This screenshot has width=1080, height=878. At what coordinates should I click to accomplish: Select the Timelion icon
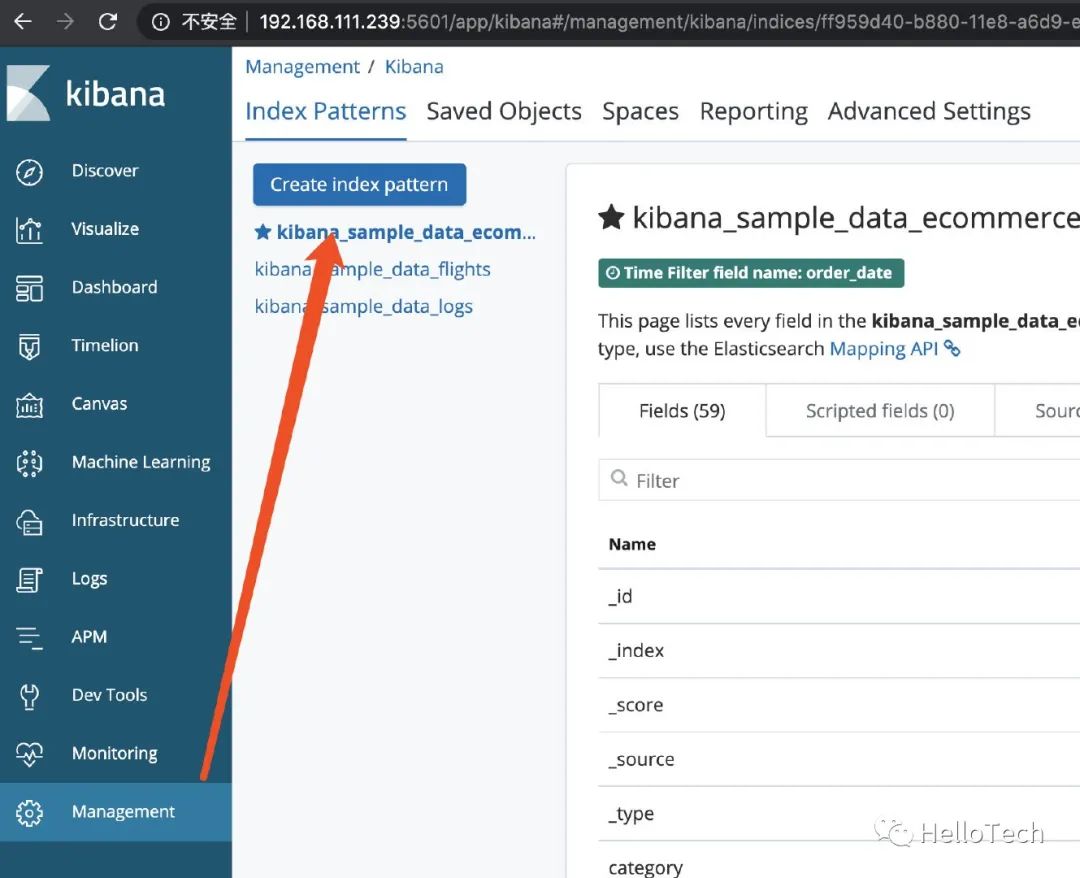pos(30,346)
